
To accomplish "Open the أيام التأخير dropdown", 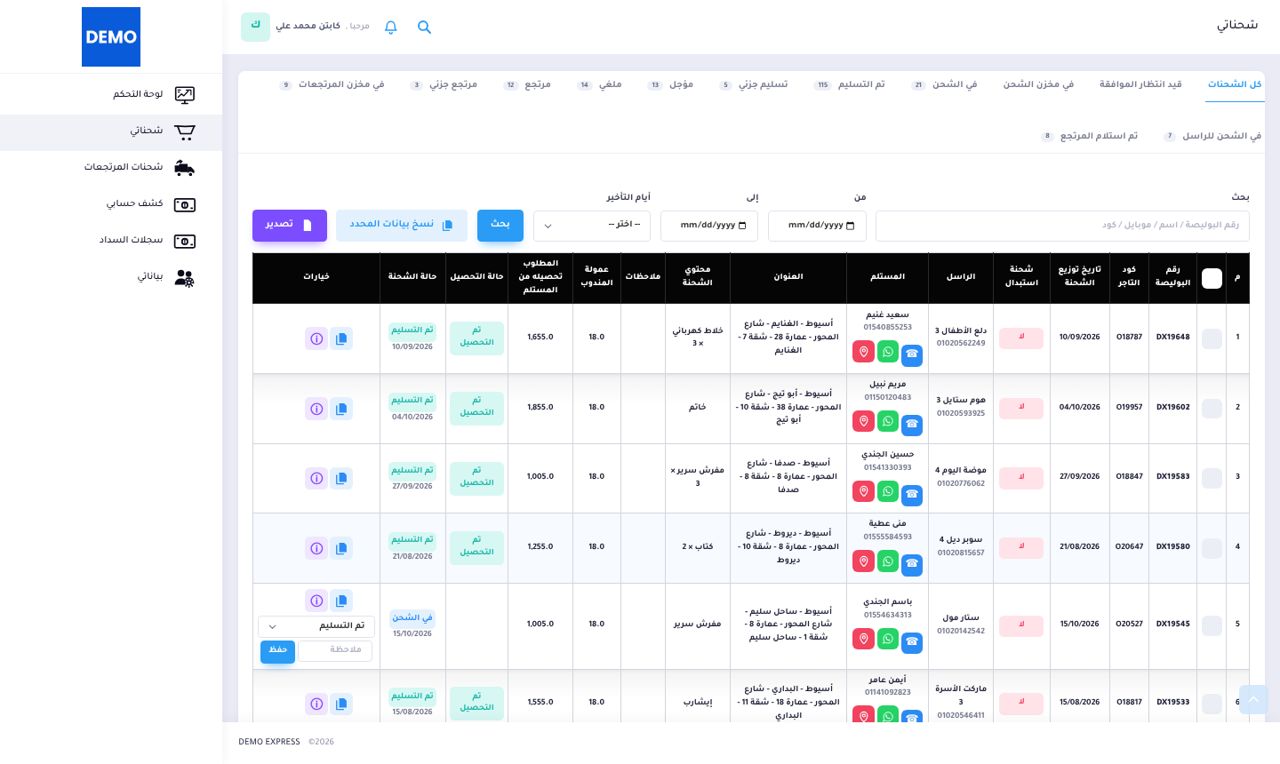I will tap(592, 226).
